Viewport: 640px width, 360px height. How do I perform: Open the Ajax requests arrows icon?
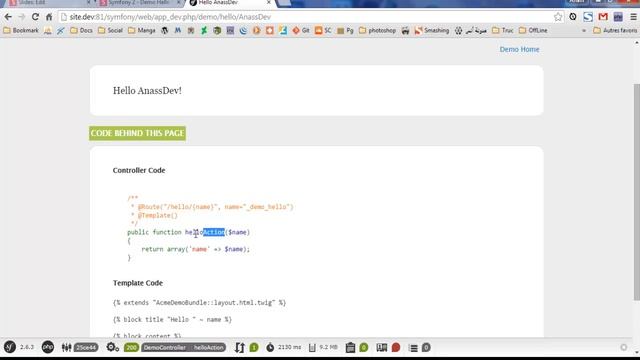[240, 347]
